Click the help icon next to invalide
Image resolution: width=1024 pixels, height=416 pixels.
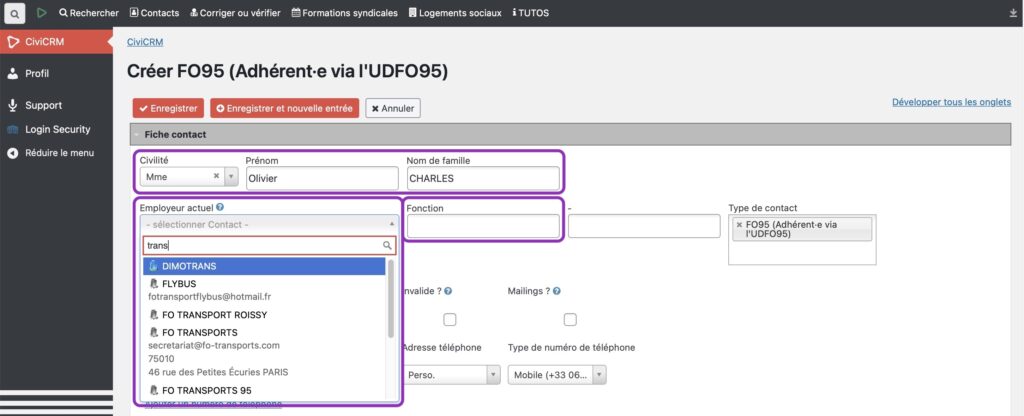point(449,291)
